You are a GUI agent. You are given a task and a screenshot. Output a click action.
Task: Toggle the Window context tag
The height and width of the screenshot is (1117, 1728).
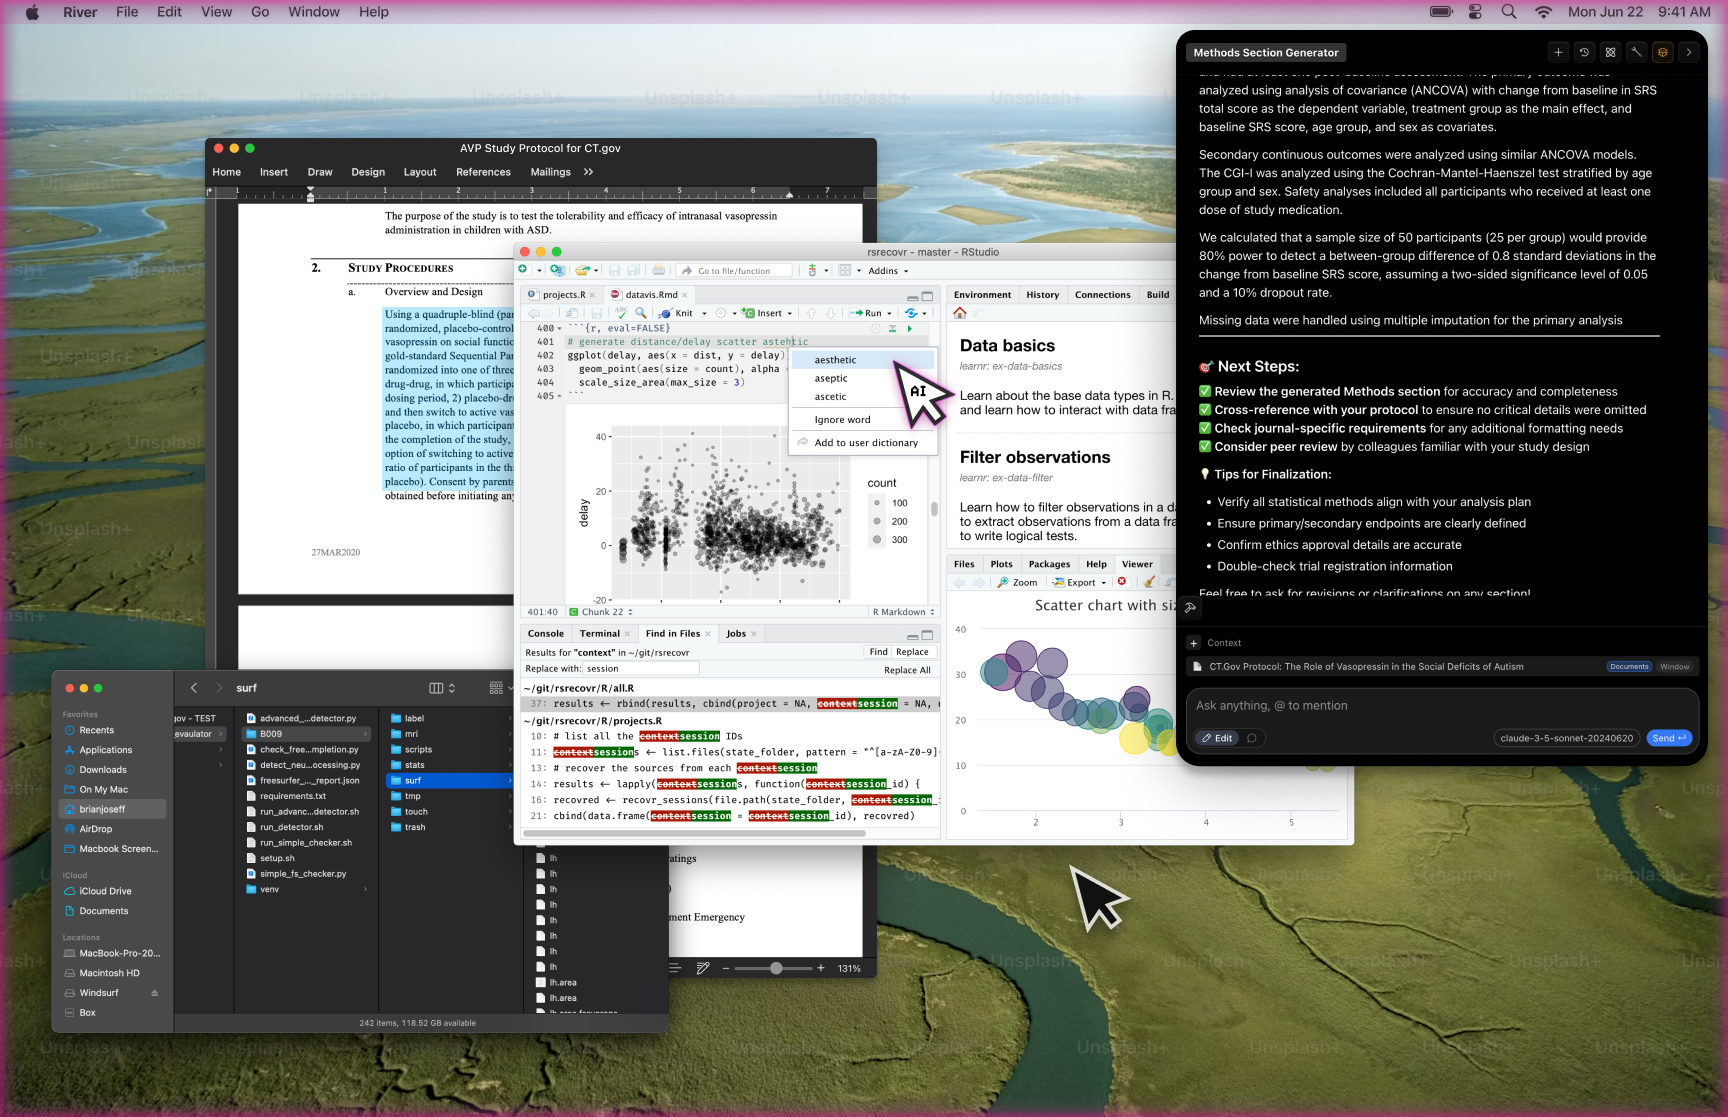point(1675,667)
